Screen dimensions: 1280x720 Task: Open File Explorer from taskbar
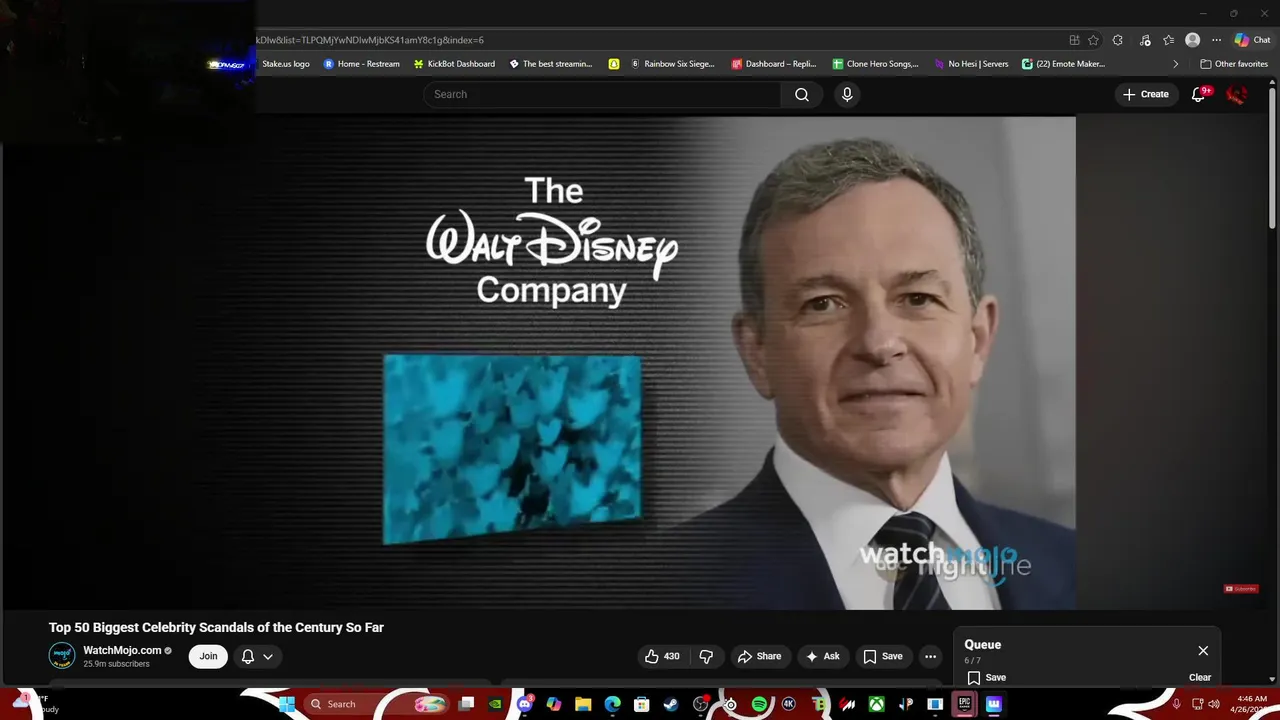tap(583, 704)
